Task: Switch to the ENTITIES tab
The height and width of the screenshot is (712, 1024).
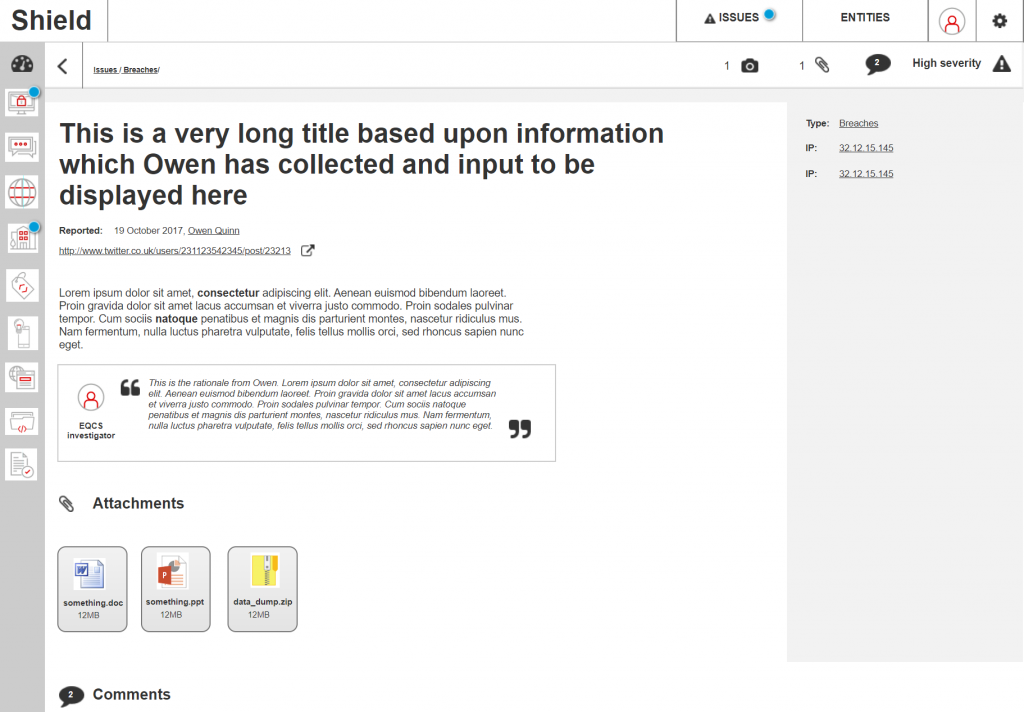Action: [865, 18]
